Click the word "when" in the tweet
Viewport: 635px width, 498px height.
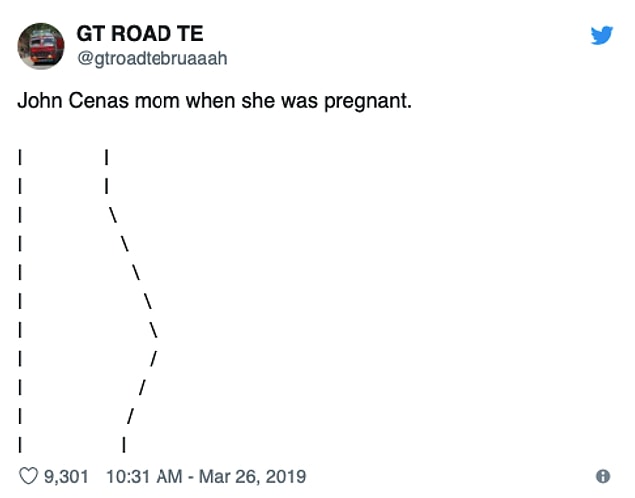click(x=211, y=100)
